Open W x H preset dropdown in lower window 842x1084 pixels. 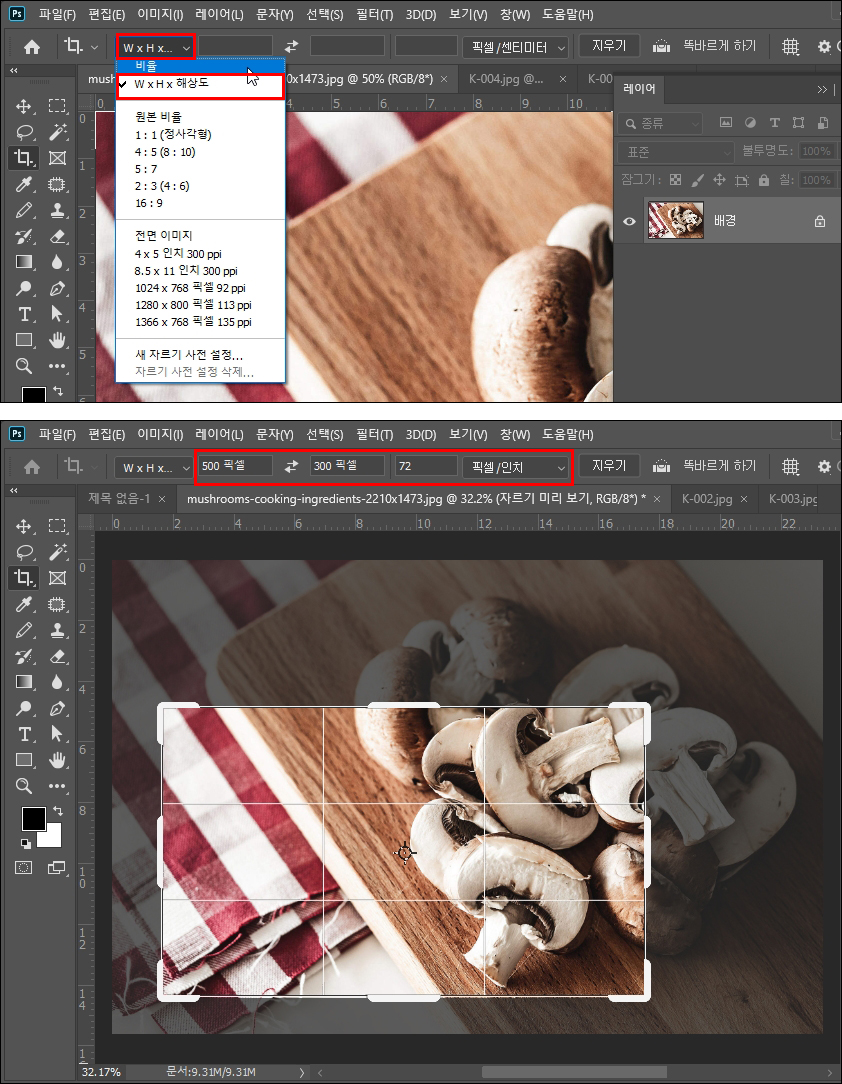(153, 467)
